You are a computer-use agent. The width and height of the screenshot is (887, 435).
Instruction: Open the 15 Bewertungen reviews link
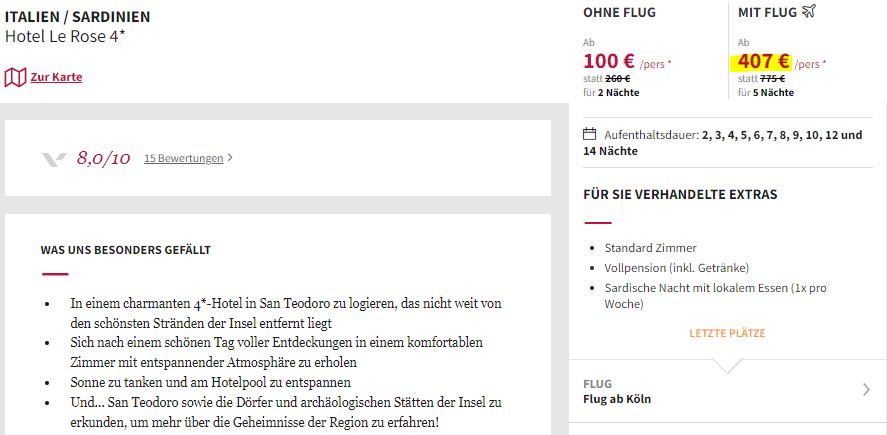(x=183, y=158)
